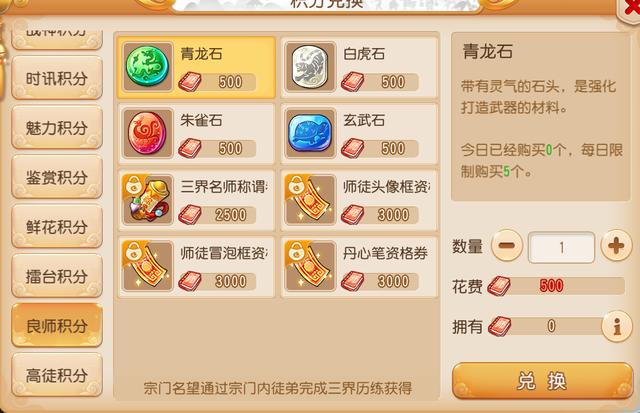Select the 丹心笔资格券 ticket icon

coord(310,266)
